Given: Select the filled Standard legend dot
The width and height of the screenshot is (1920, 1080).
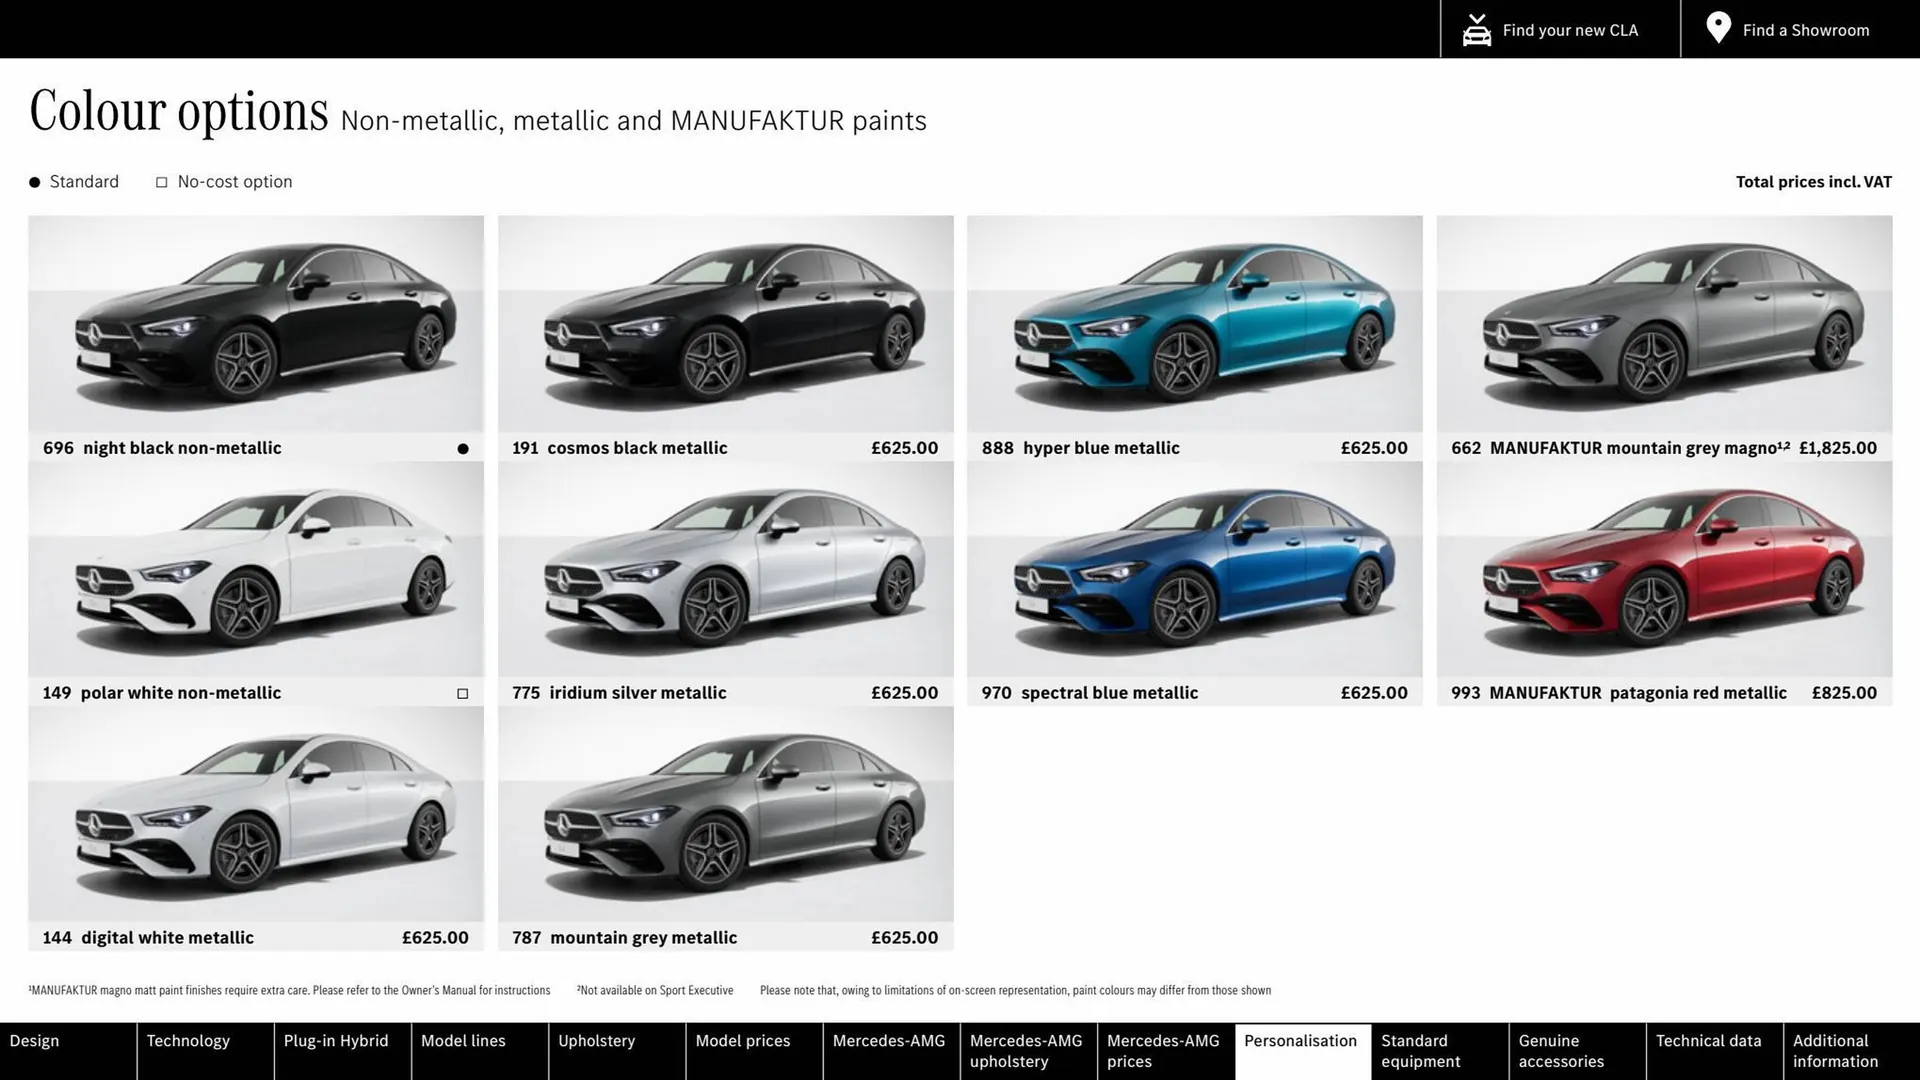Looking at the screenshot, I should [34, 181].
